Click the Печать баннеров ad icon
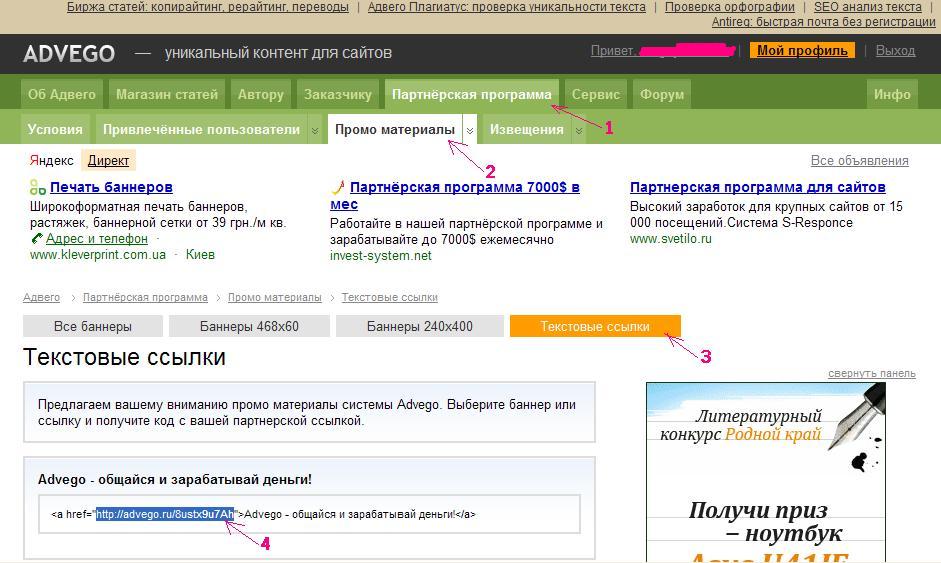 click(37, 187)
